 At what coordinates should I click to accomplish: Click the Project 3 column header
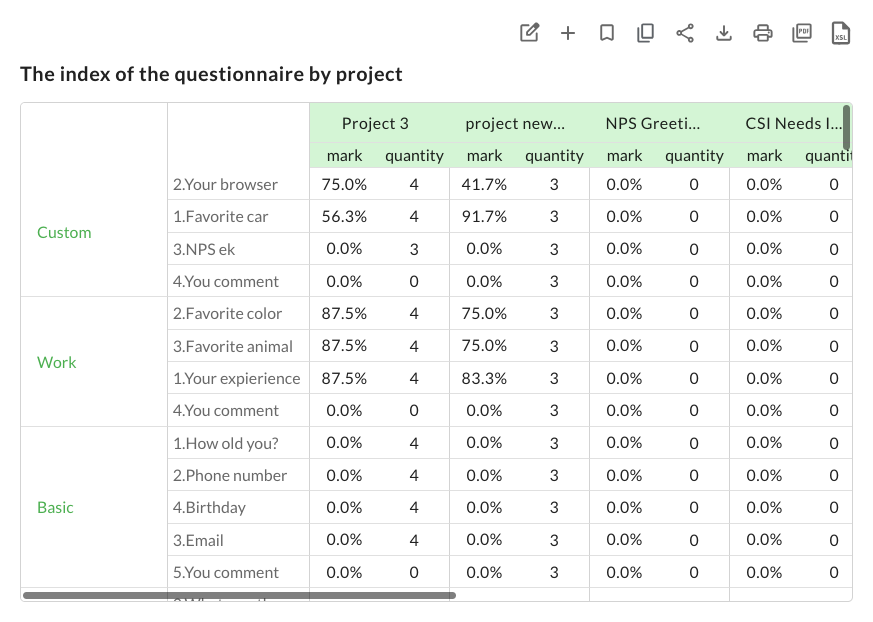[375, 123]
